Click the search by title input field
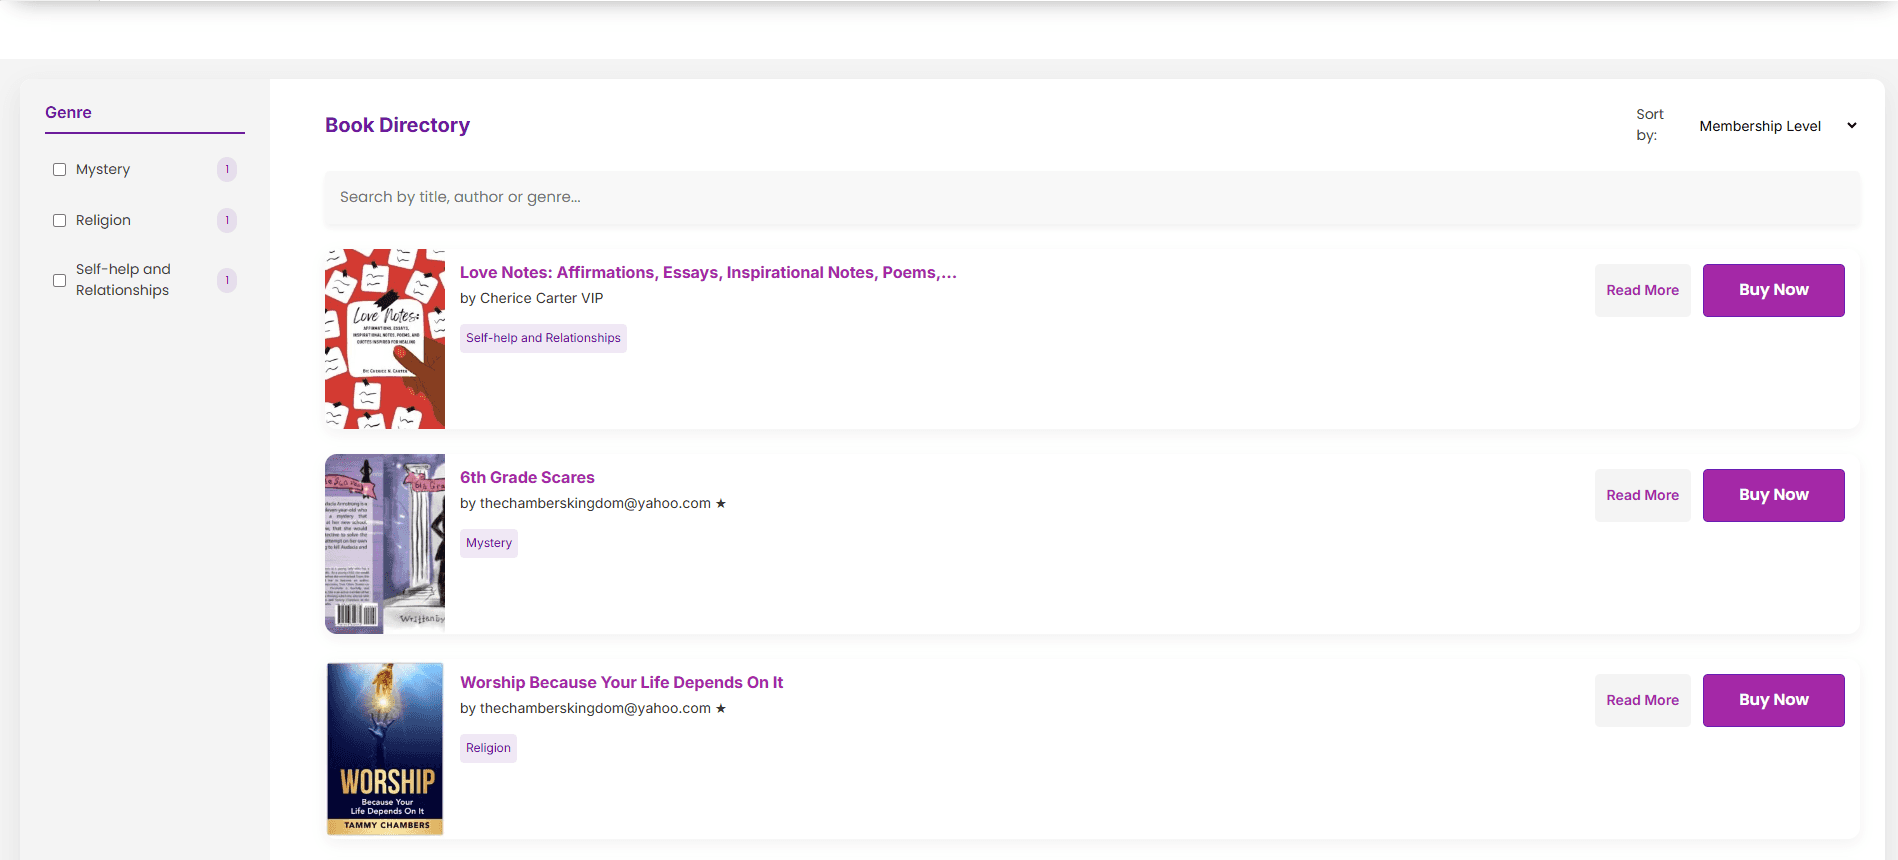This screenshot has height=860, width=1898. (x=1092, y=197)
